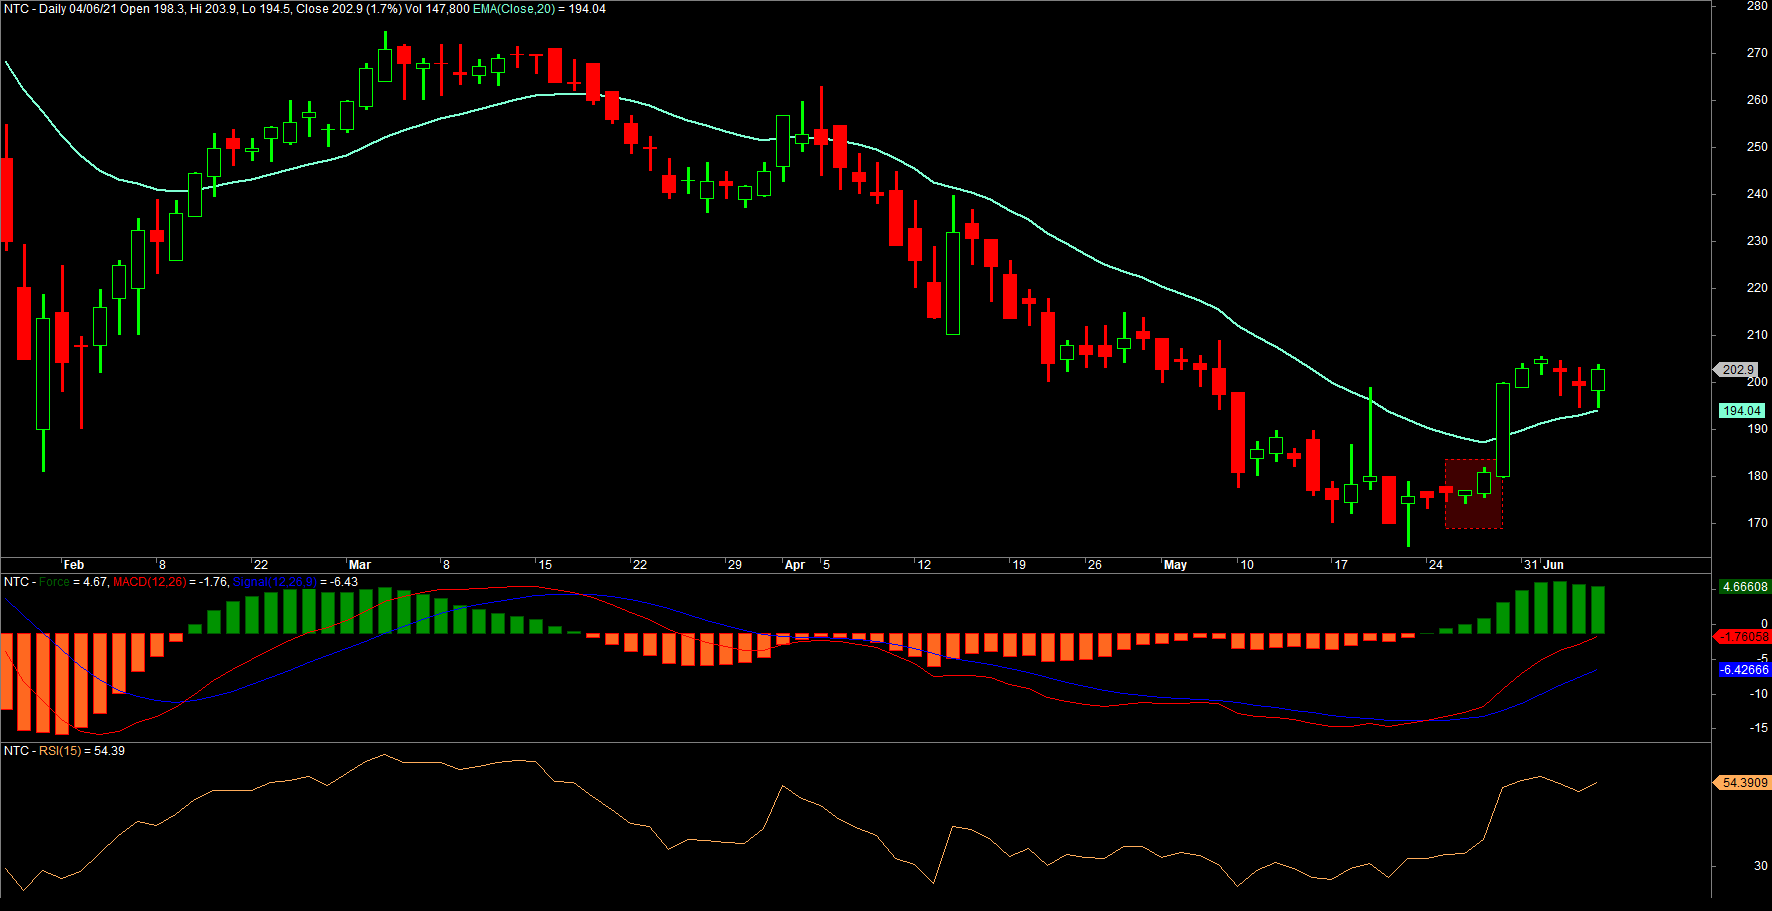Viewport: 1772px width, 911px height.
Task: Click the May label on date axis
Action: (1175, 565)
